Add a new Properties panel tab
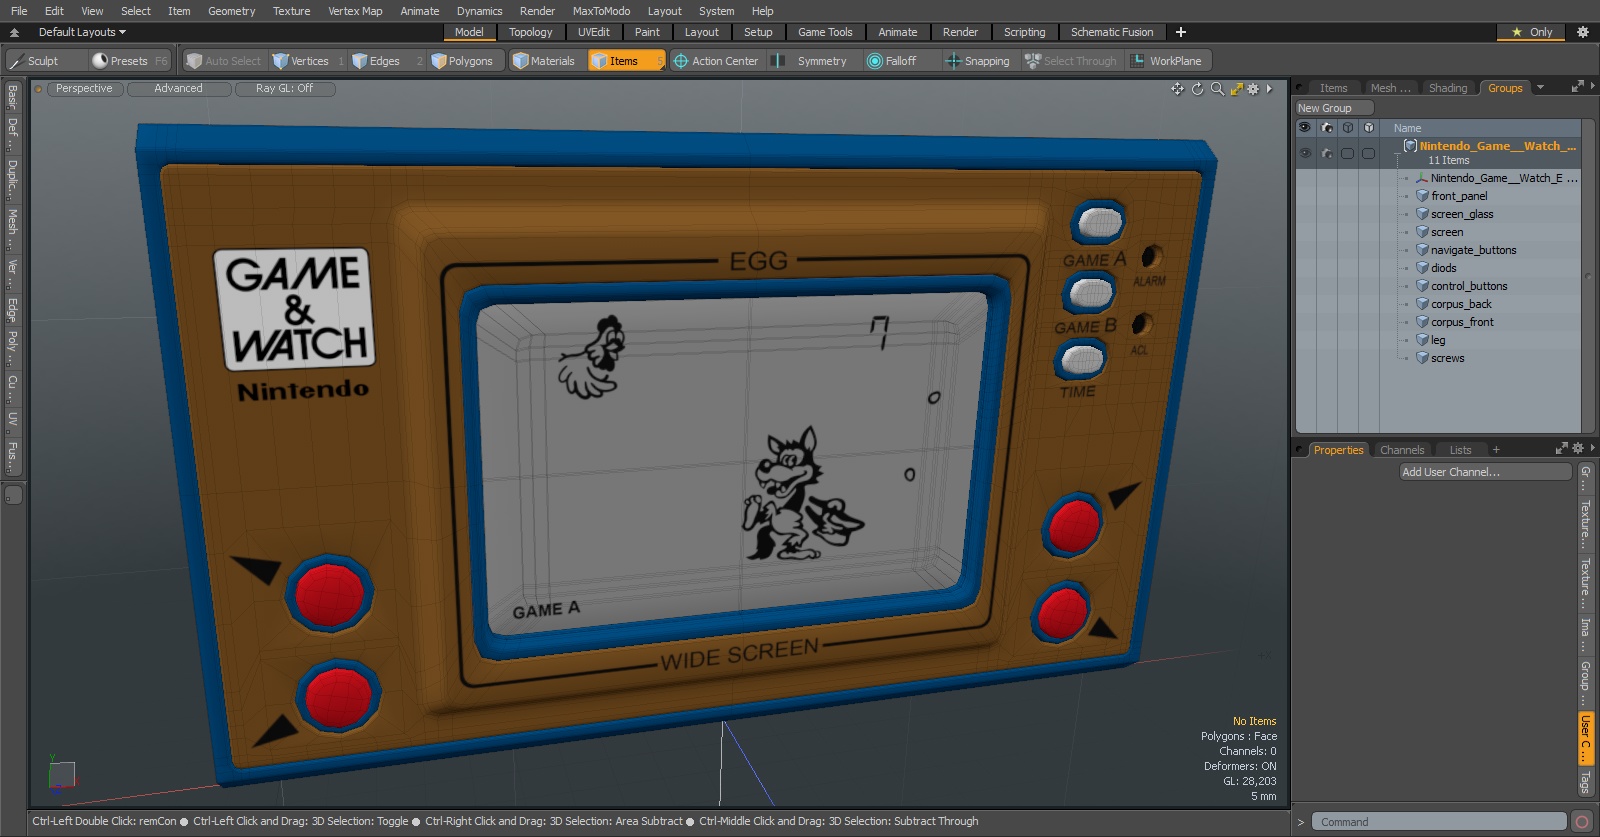The width and height of the screenshot is (1600, 837). tap(1496, 450)
